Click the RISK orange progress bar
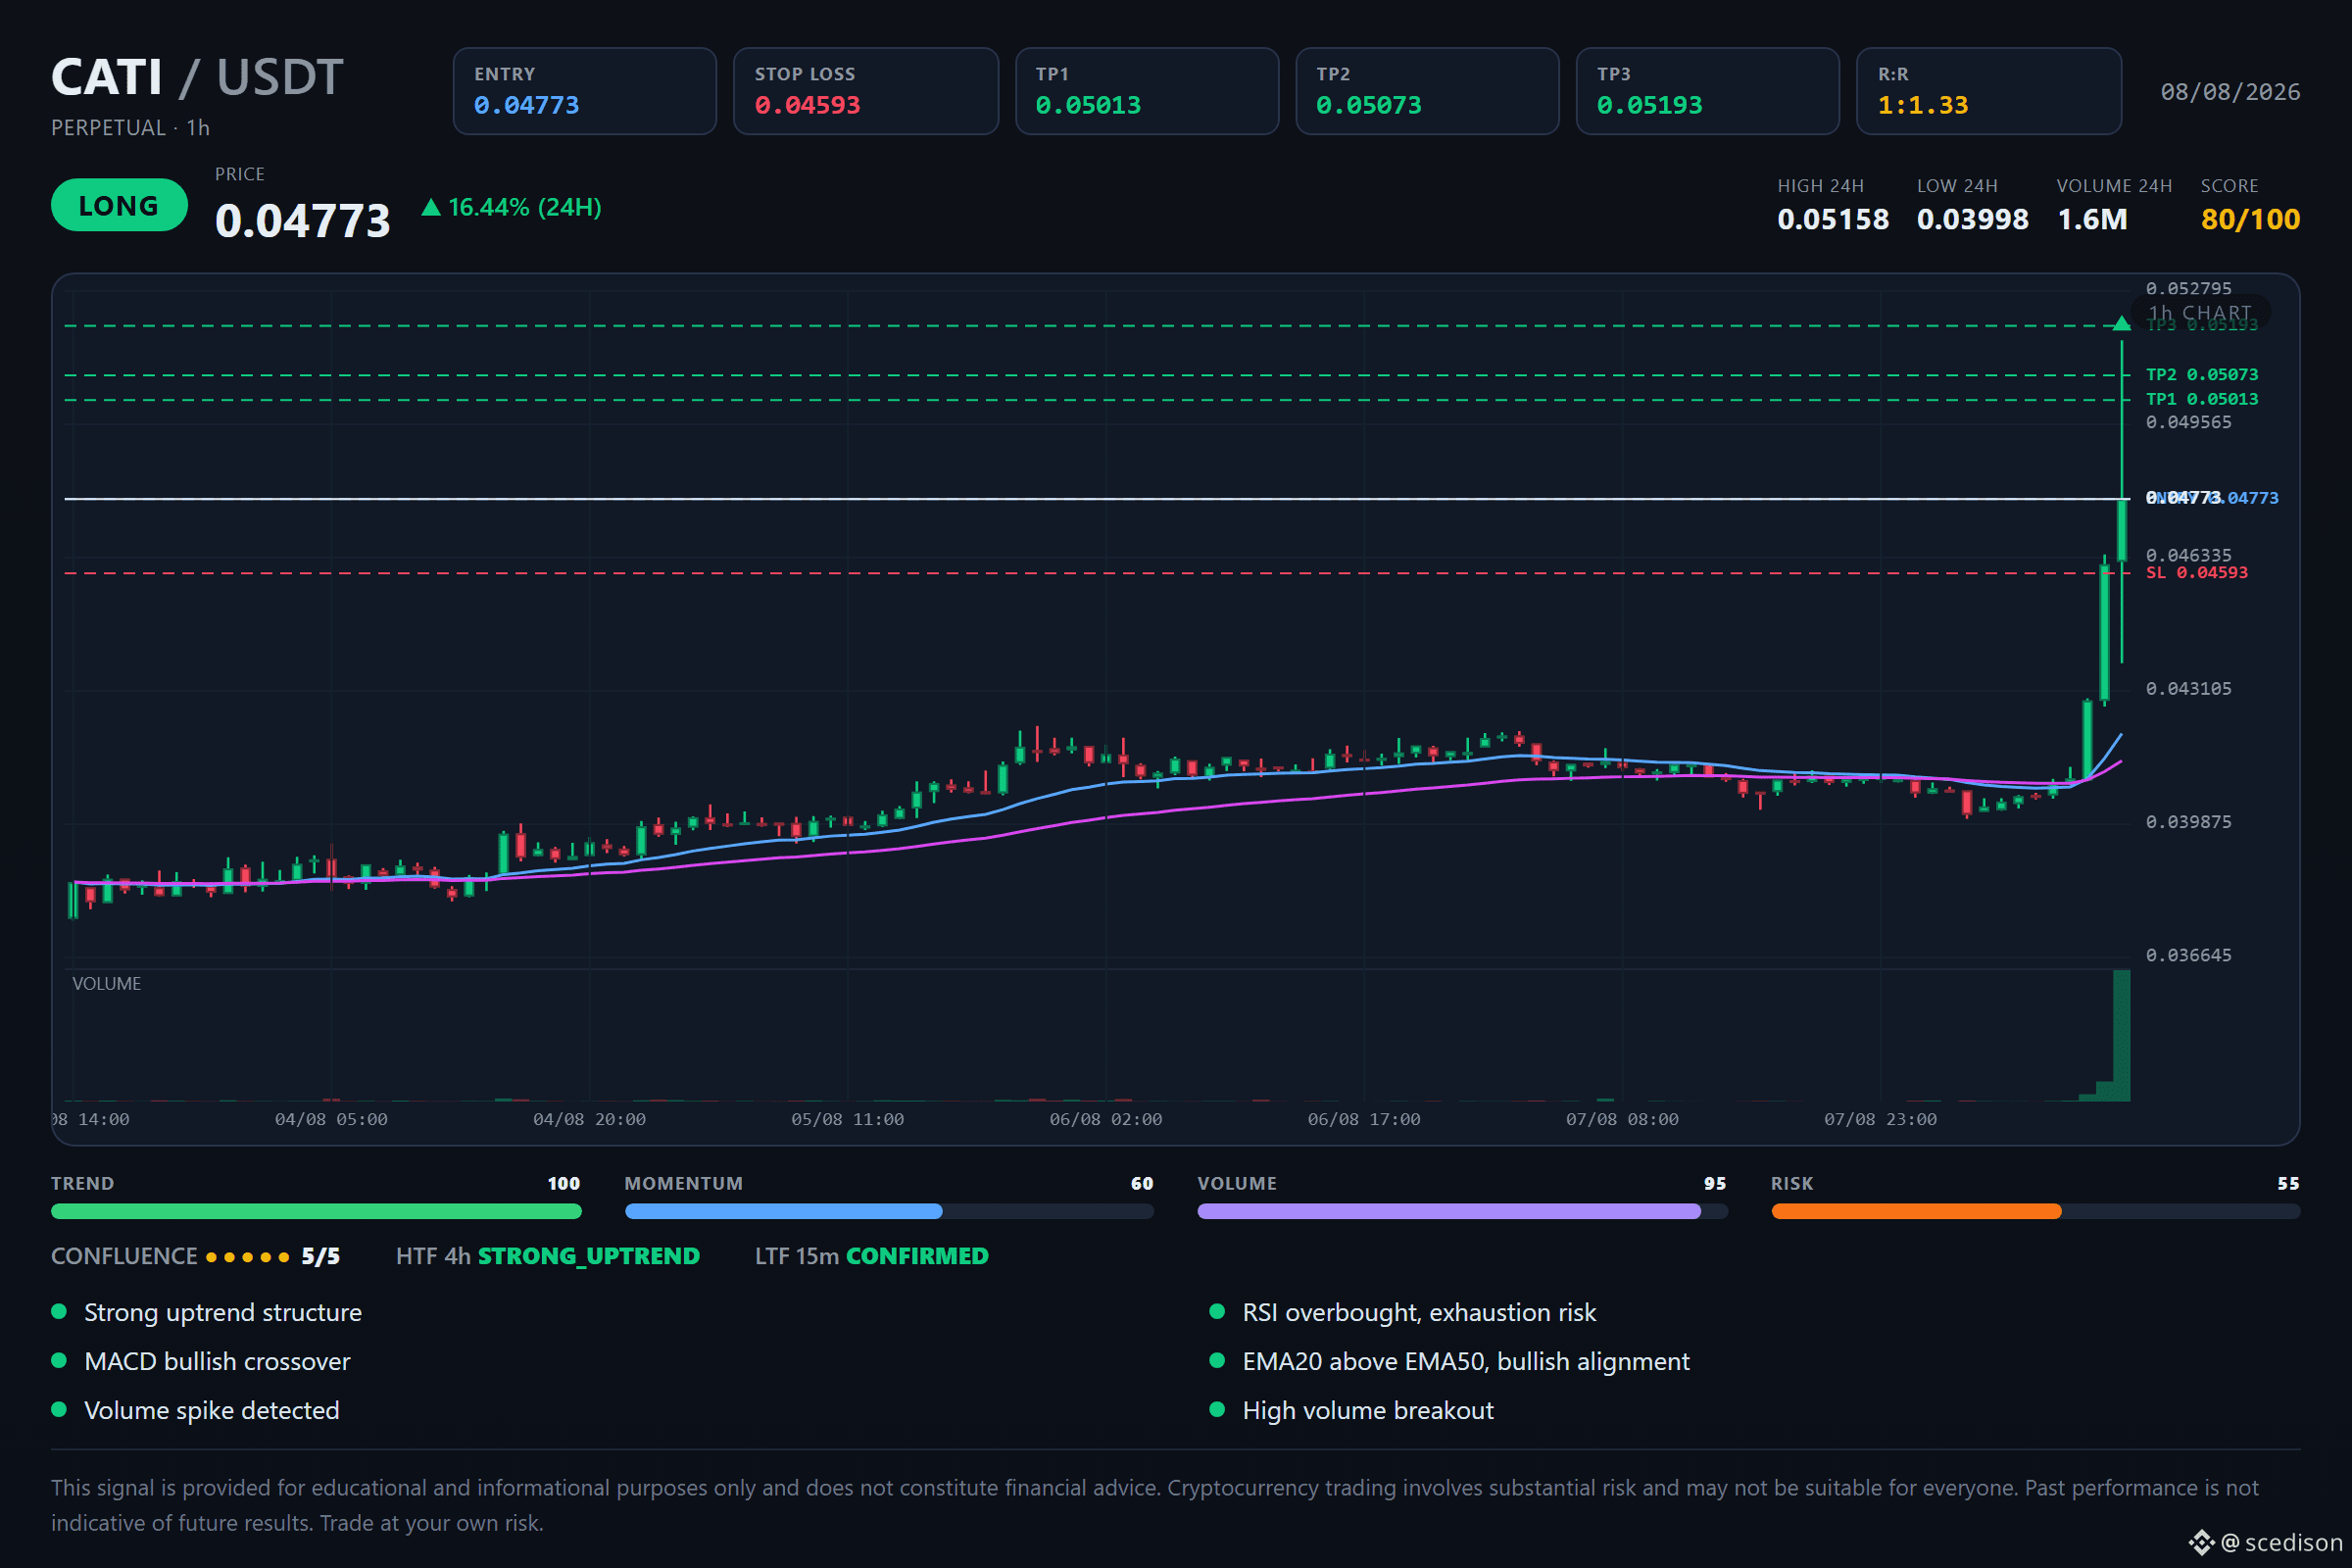 2036,1211
